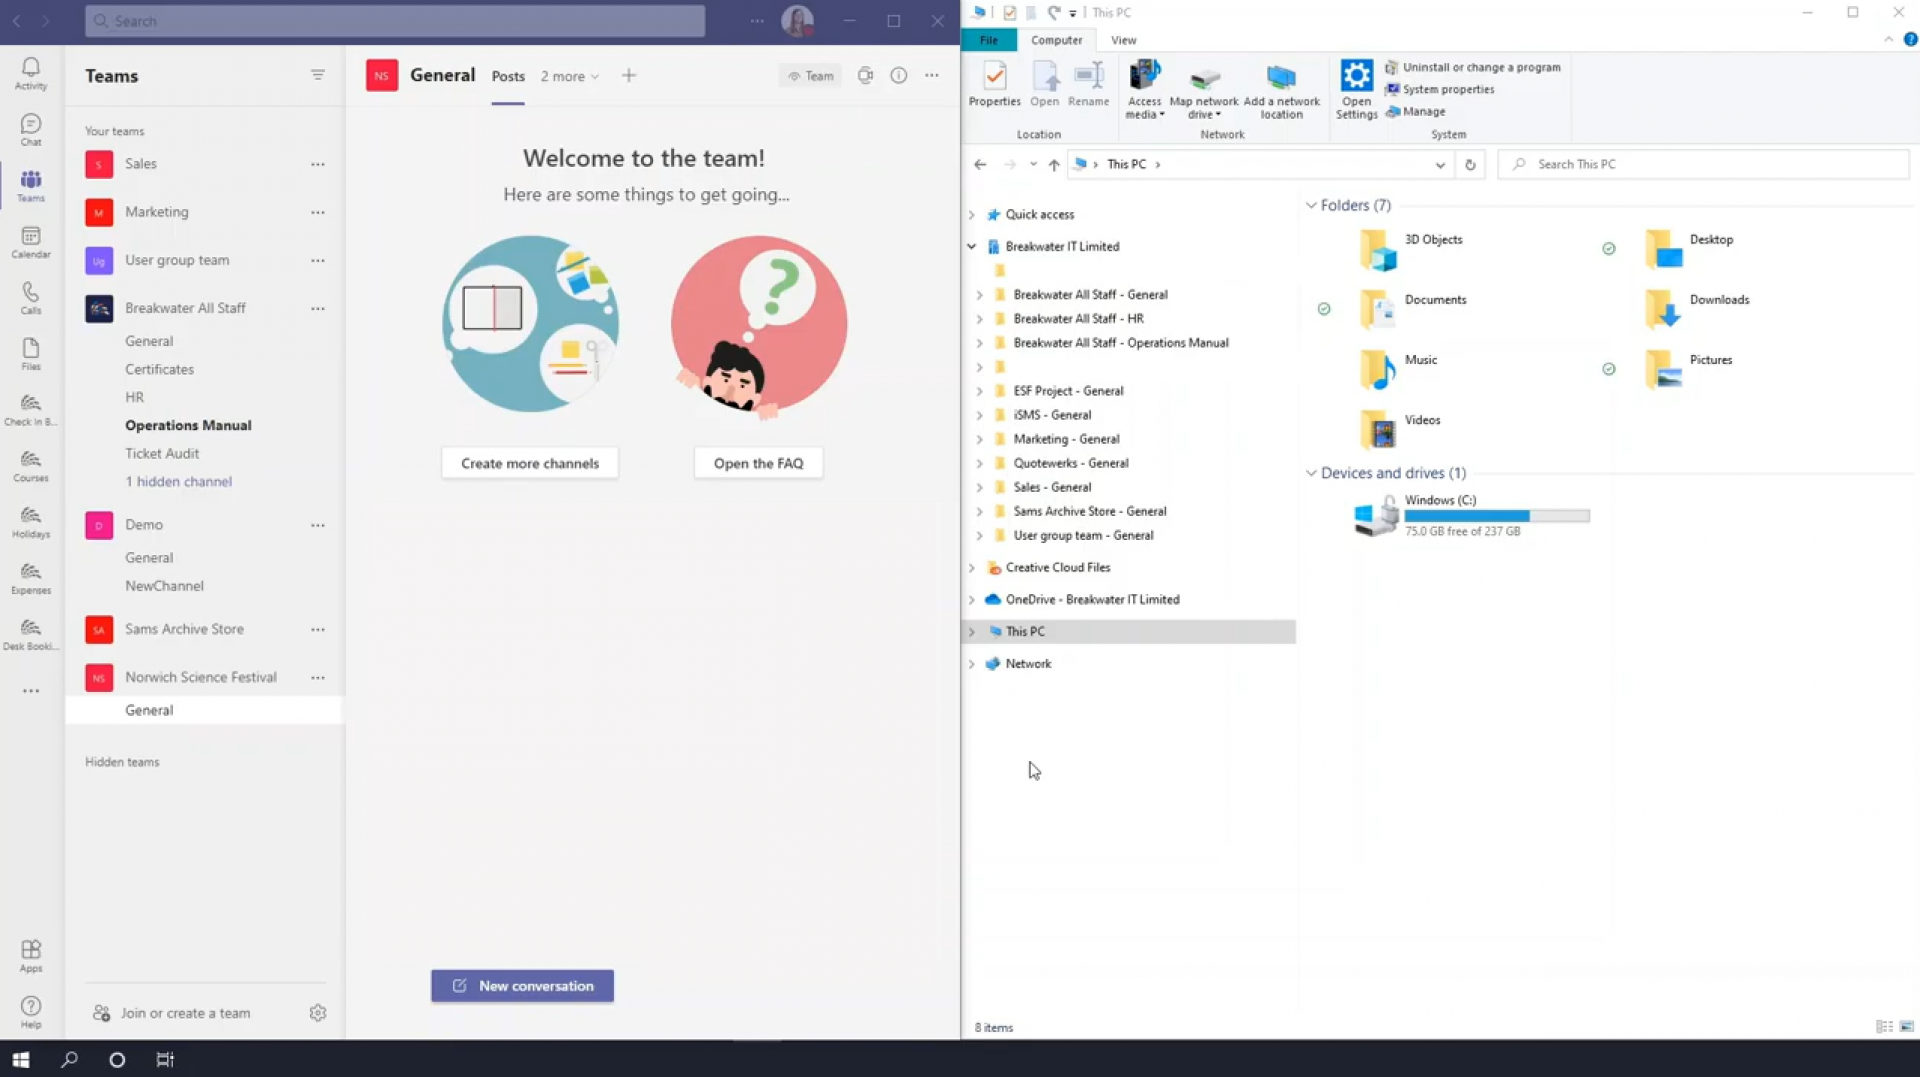
Task: Collapse Breakwater IT Limited tree node
Action: [971, 247]
